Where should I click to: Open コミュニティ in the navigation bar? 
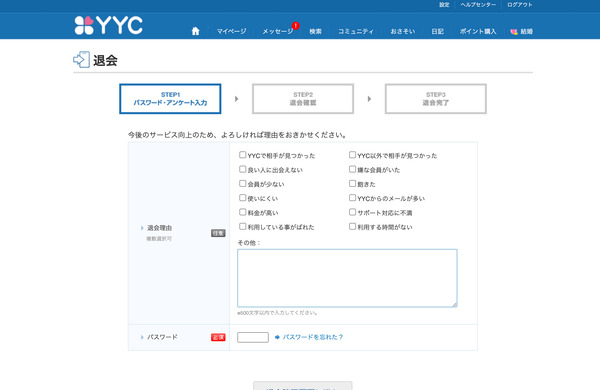[355, 31]
